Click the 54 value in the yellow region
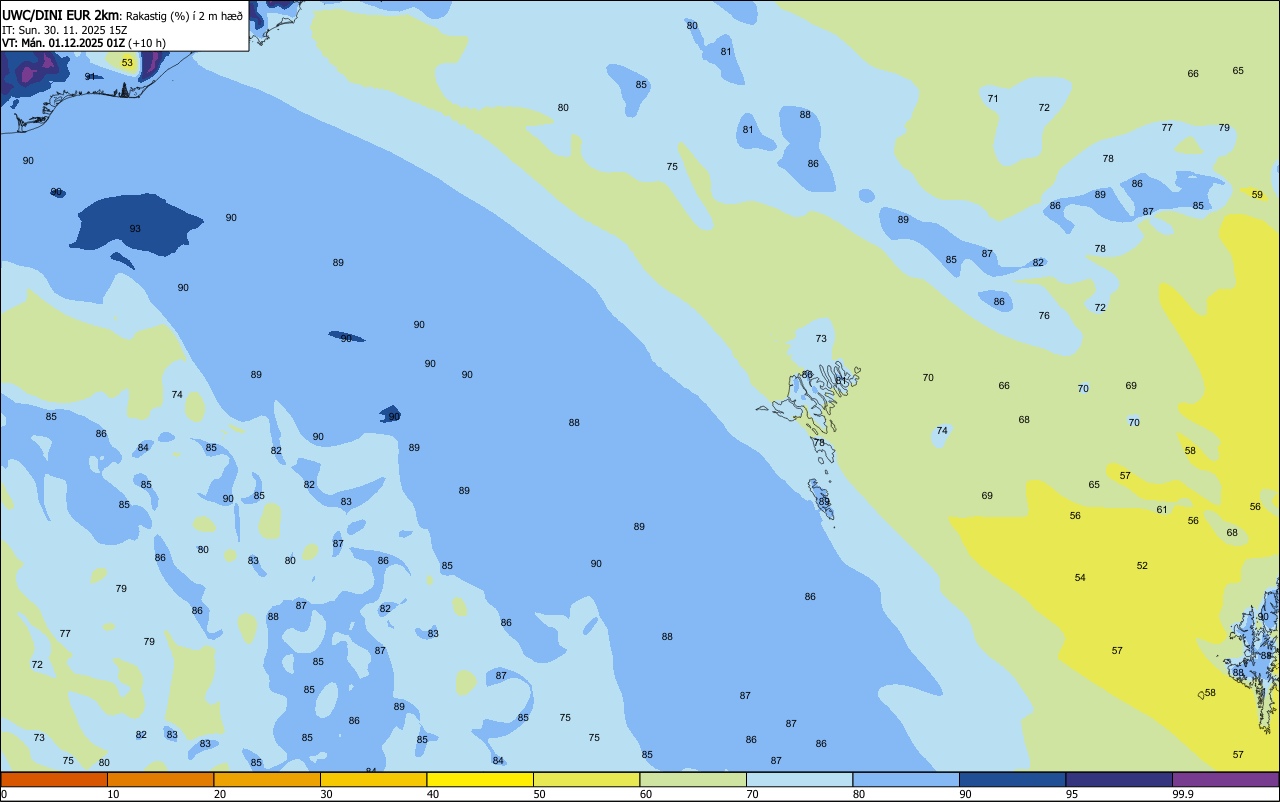Screen dimensions: 1280x802 1080,578
